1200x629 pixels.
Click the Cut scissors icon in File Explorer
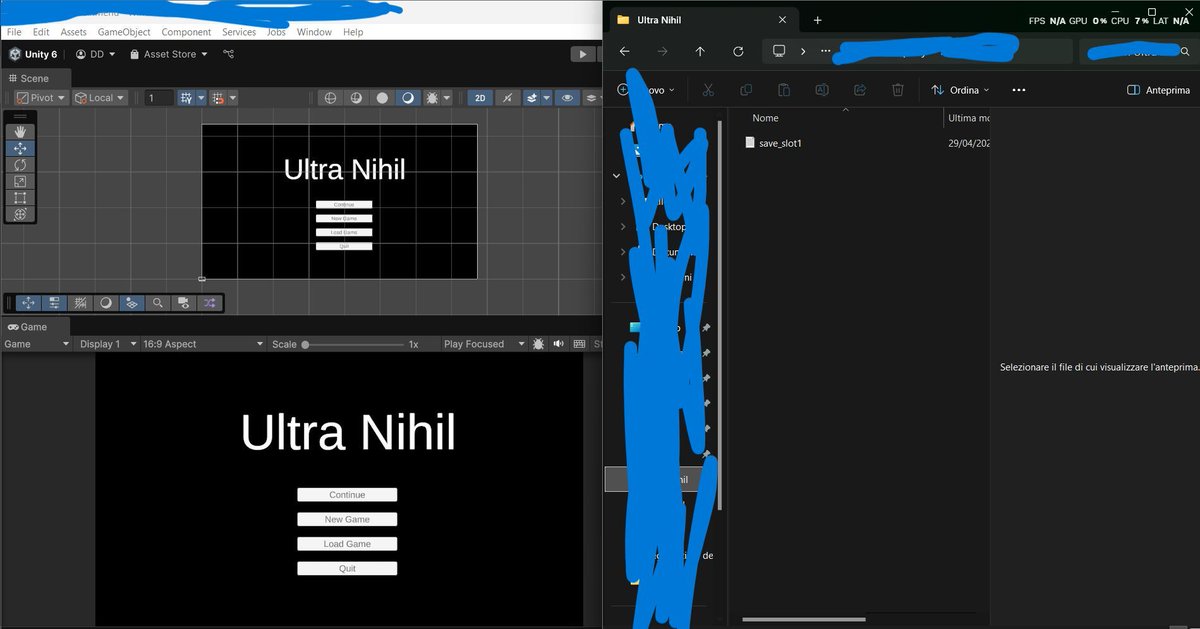click(x=708, y=90)
